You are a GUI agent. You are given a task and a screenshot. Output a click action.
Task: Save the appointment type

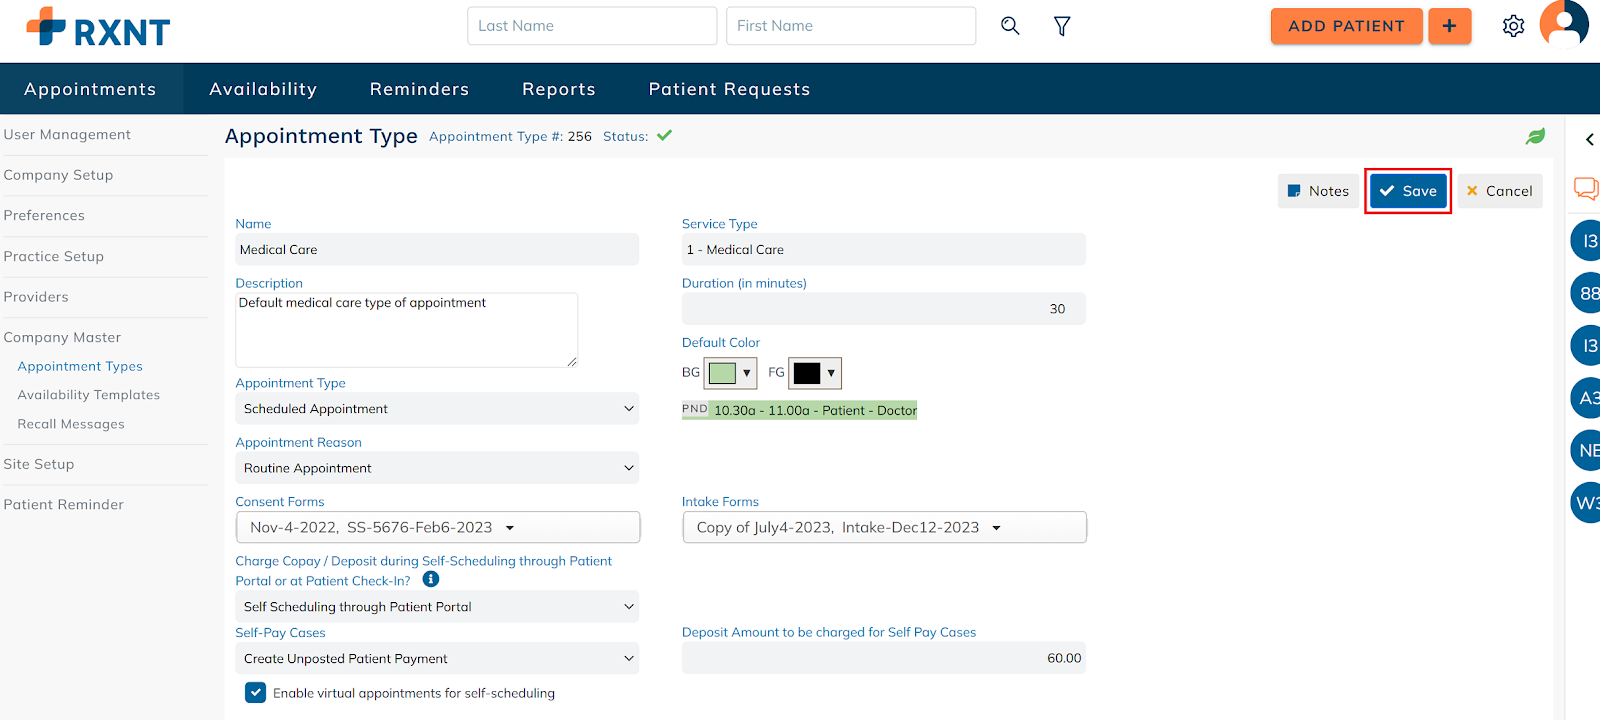pyautogui.click(x=1408, y=191)
